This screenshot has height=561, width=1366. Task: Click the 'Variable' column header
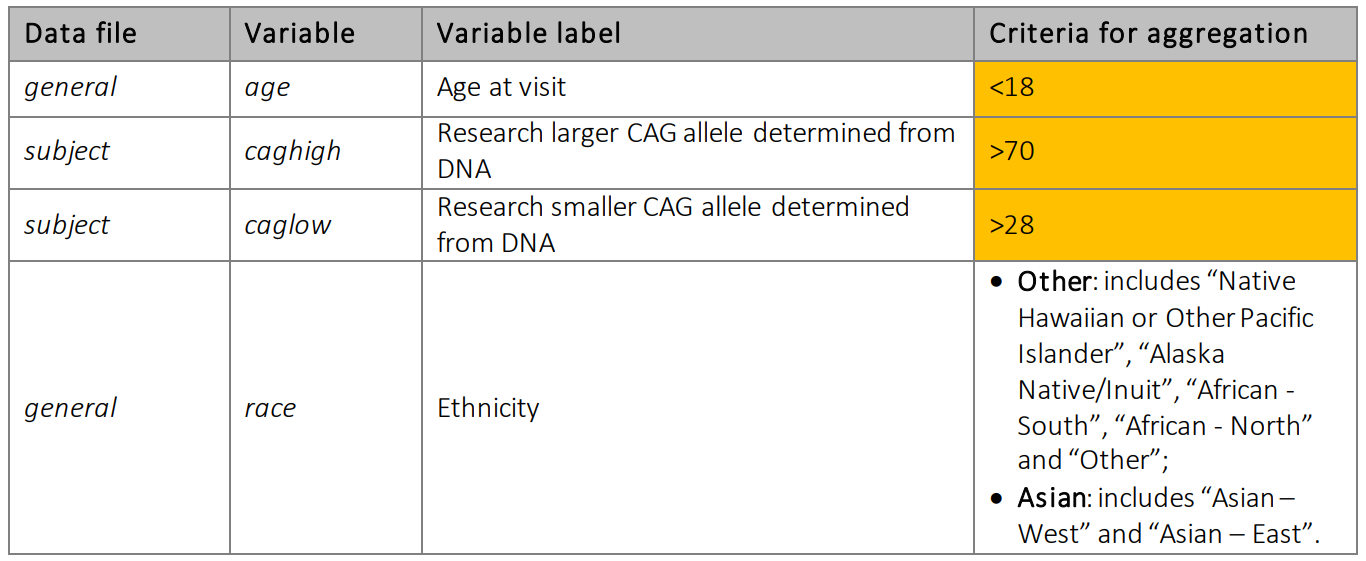tap(326, 33)
